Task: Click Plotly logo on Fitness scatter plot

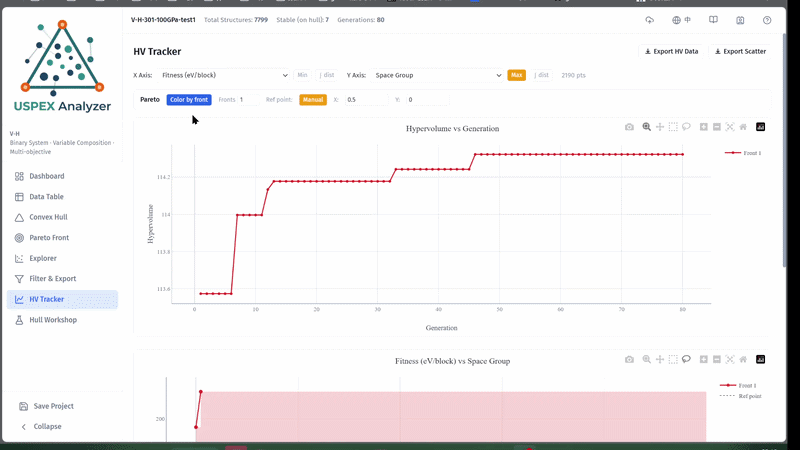Action: point(761,360)
